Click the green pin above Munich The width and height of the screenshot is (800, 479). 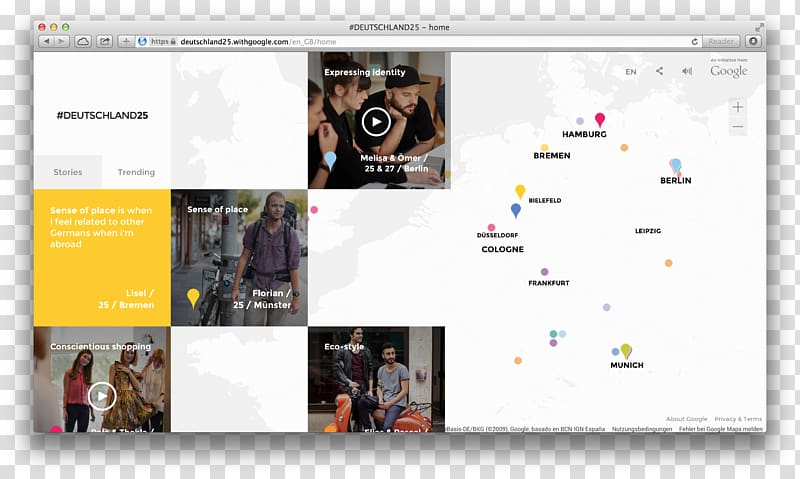click(x=626, y=350)
